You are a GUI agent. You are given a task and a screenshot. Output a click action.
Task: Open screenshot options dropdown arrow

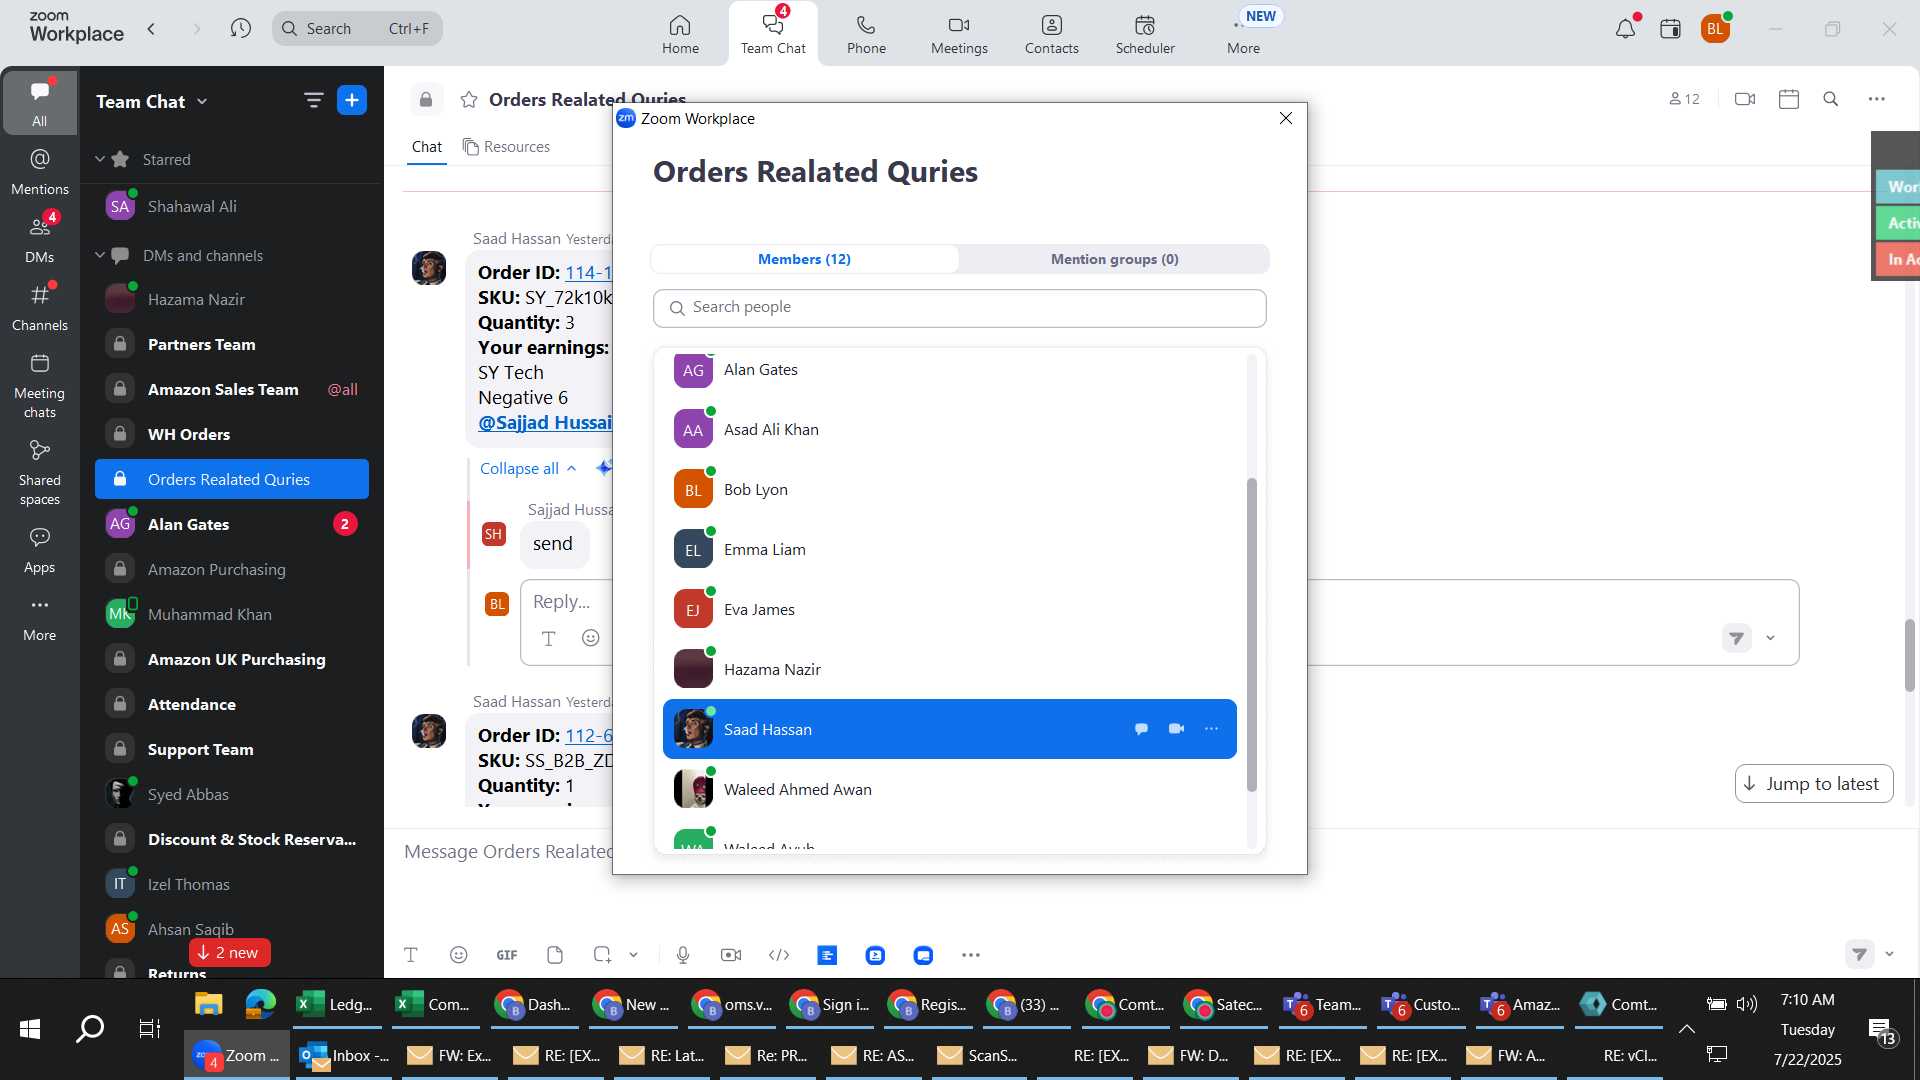[x=633, y=955]
